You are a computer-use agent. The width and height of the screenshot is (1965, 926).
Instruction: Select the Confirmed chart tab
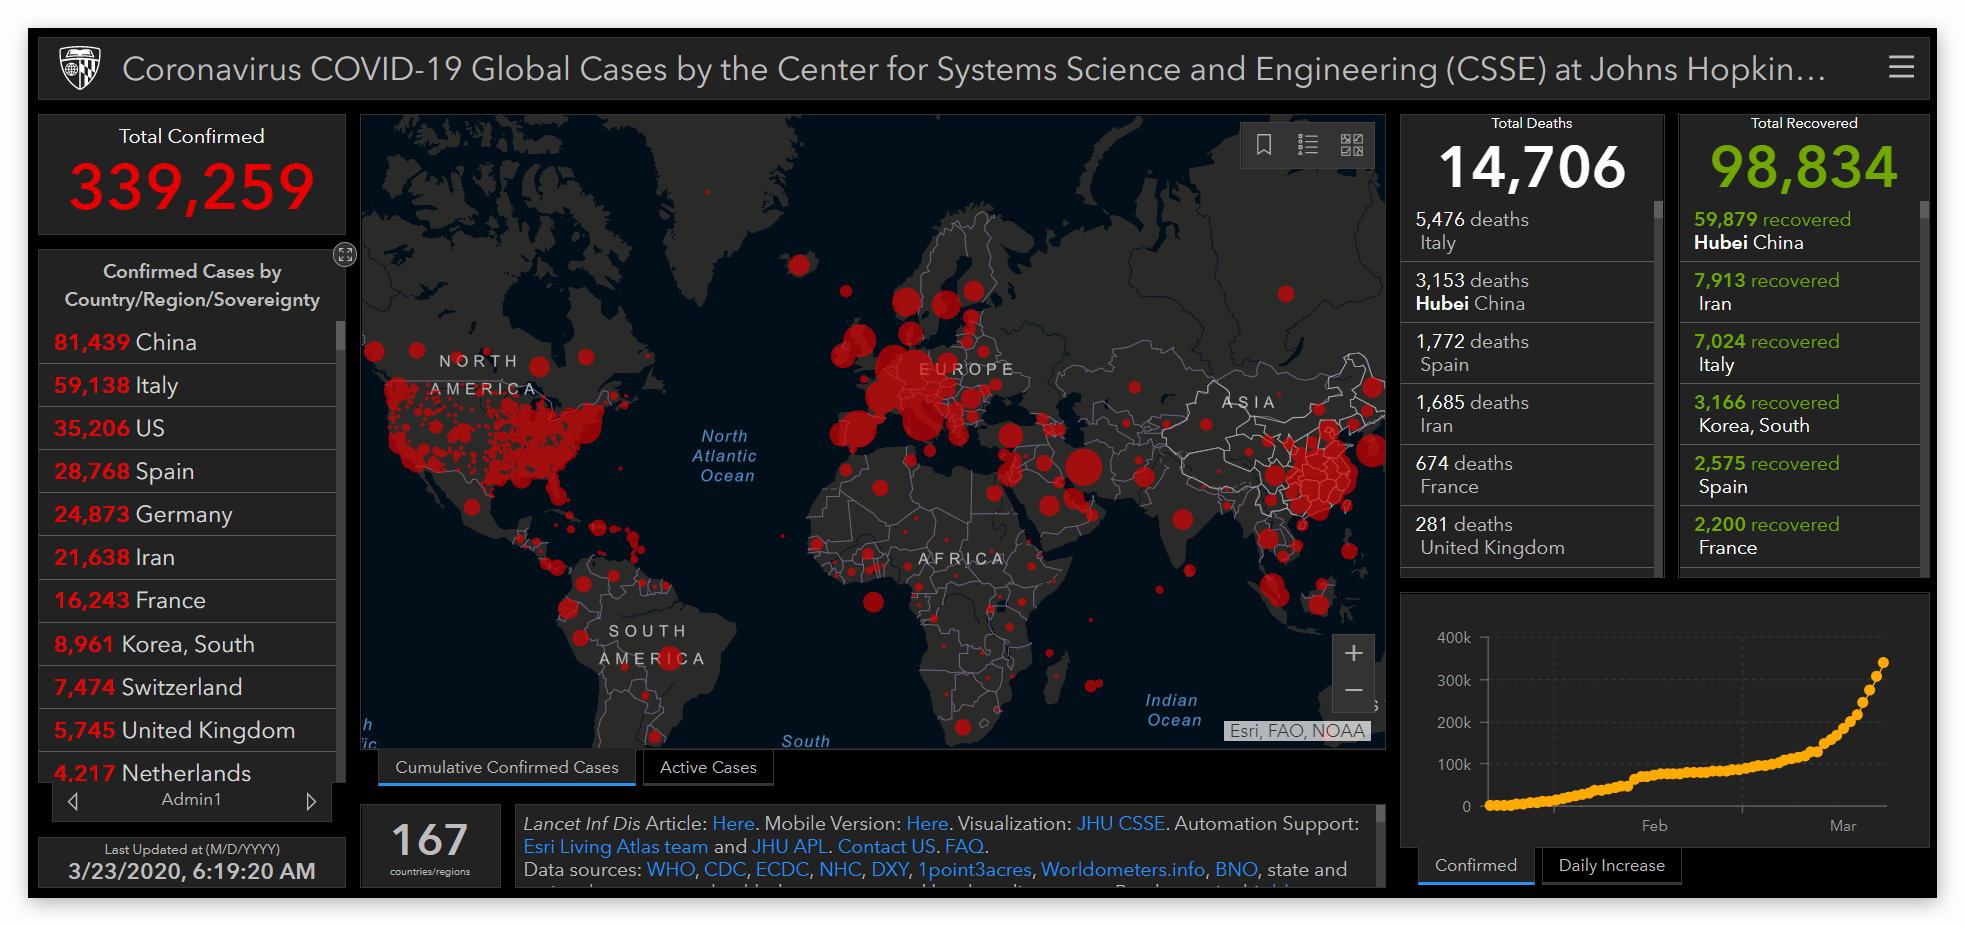click(x=1476, y=865)
